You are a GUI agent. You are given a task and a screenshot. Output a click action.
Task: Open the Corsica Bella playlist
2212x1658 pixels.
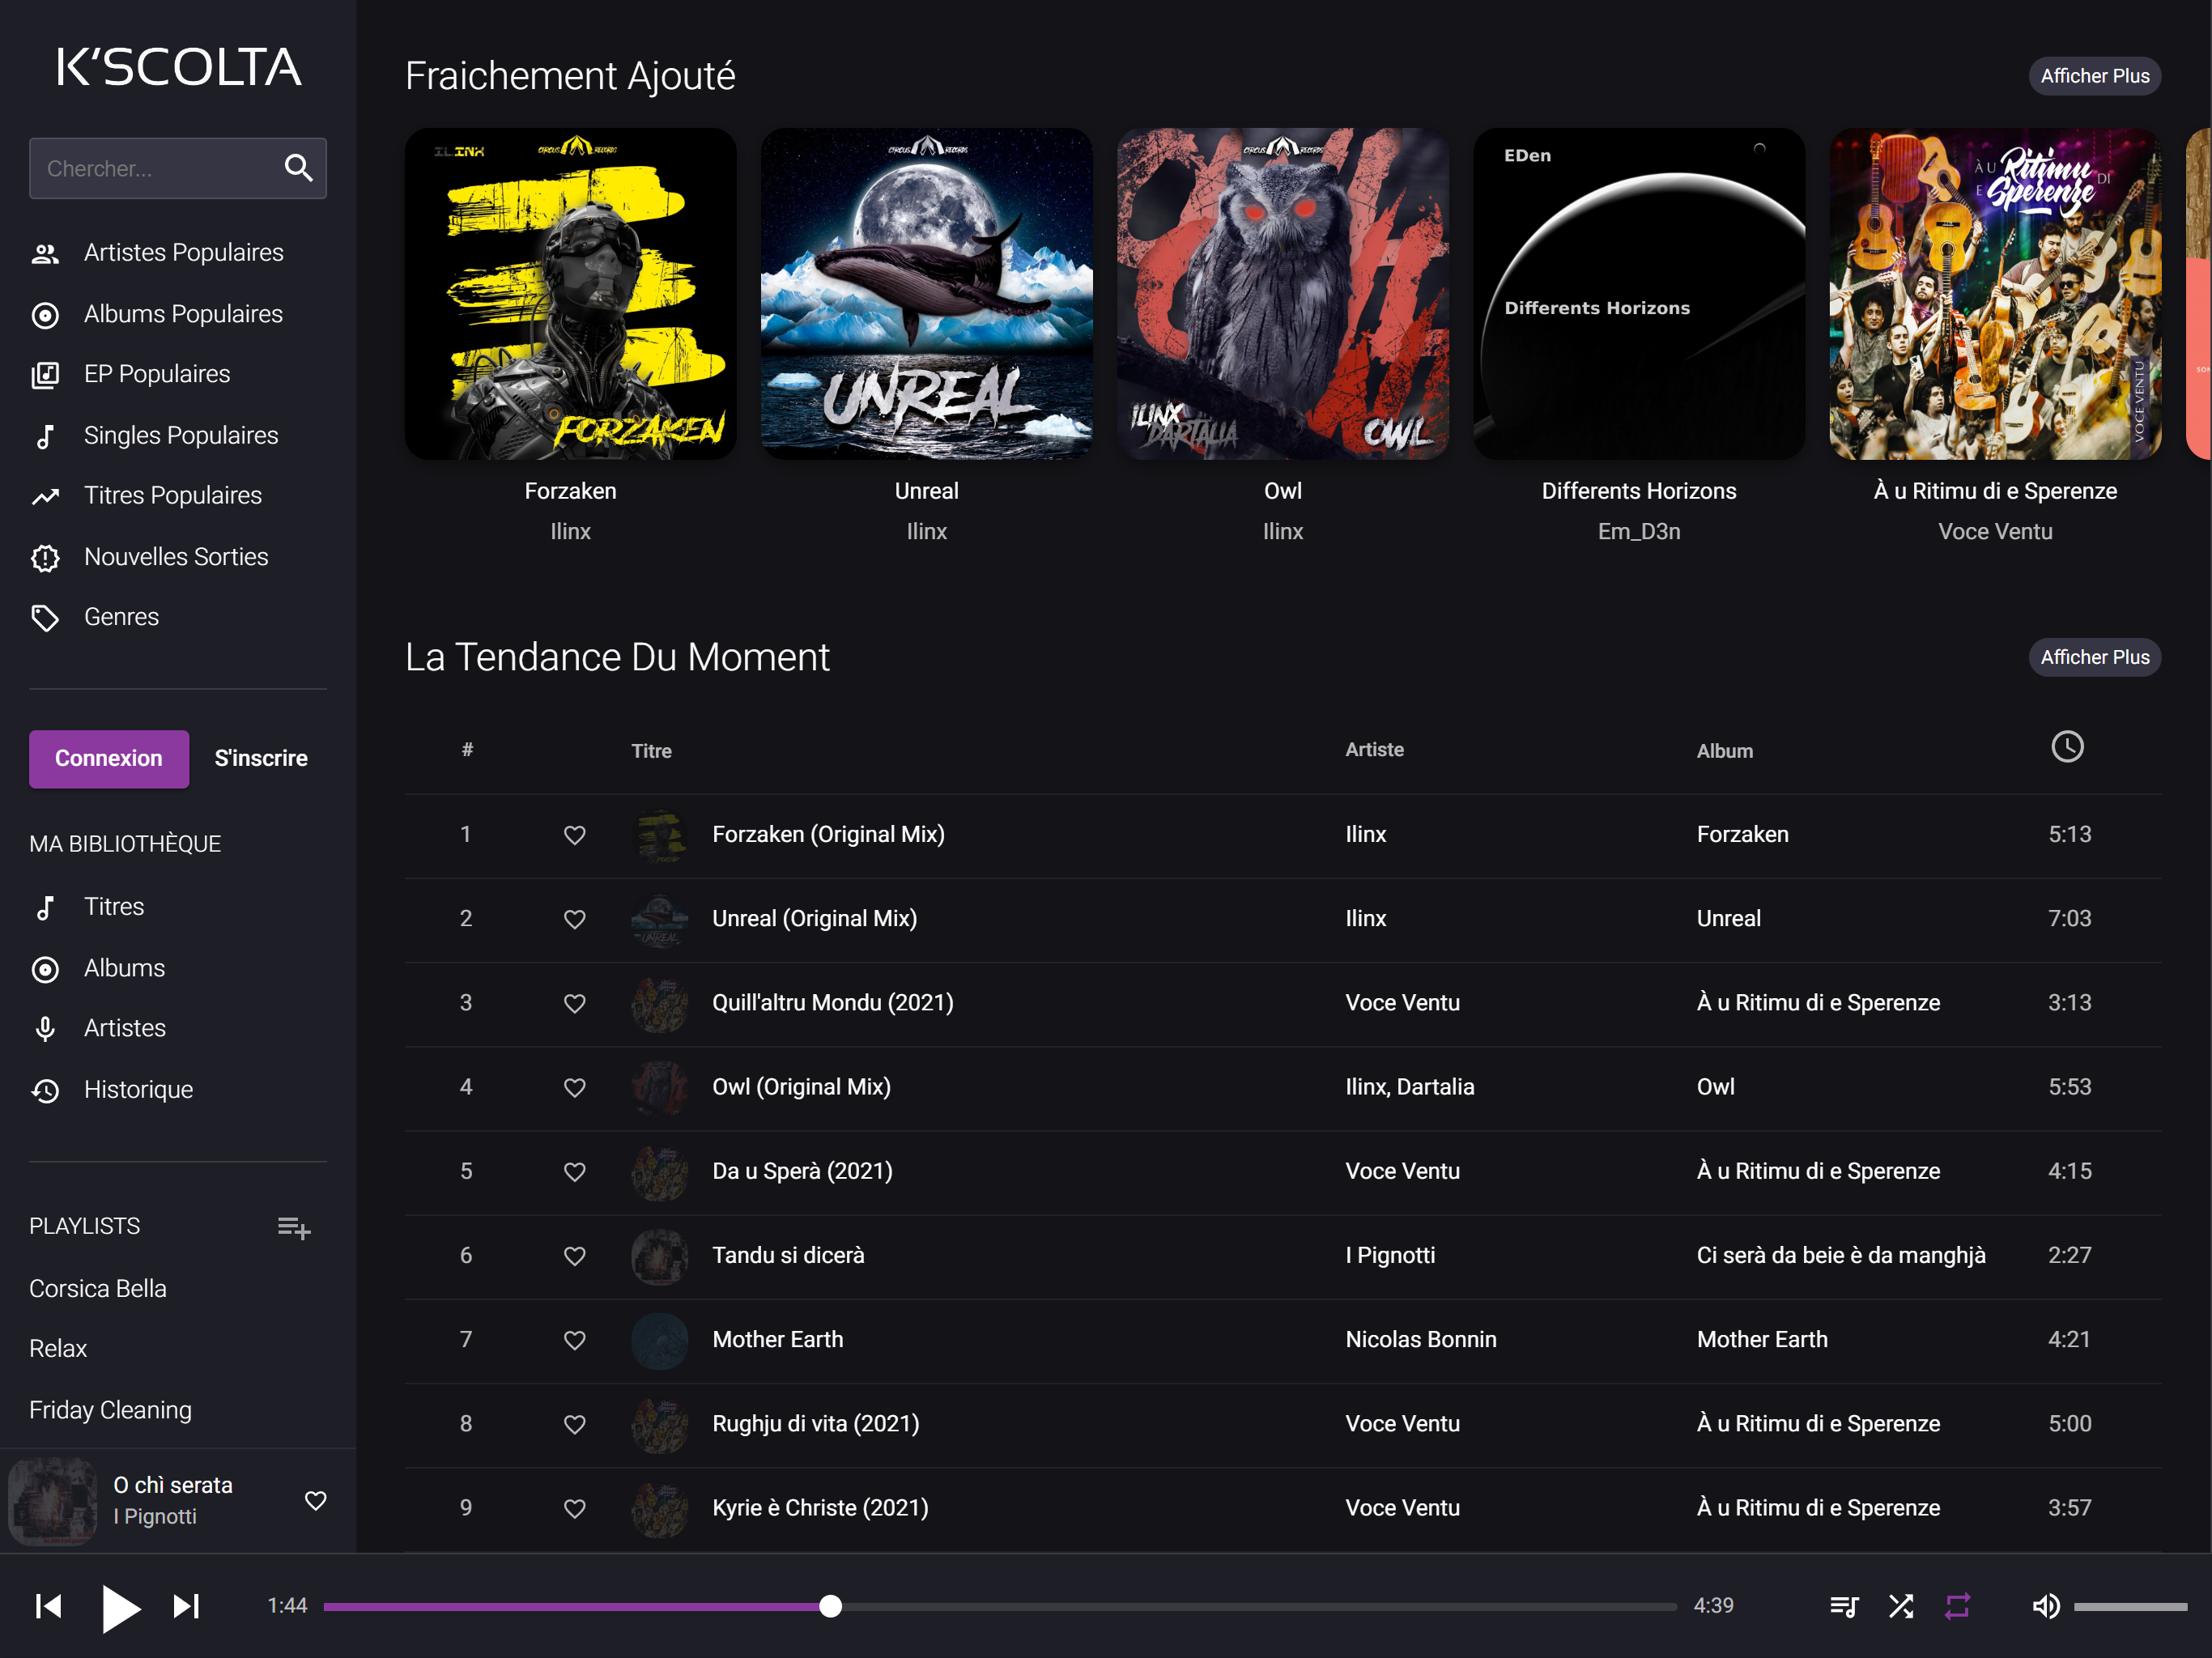pyautogui.click(x=98, y=1288)
